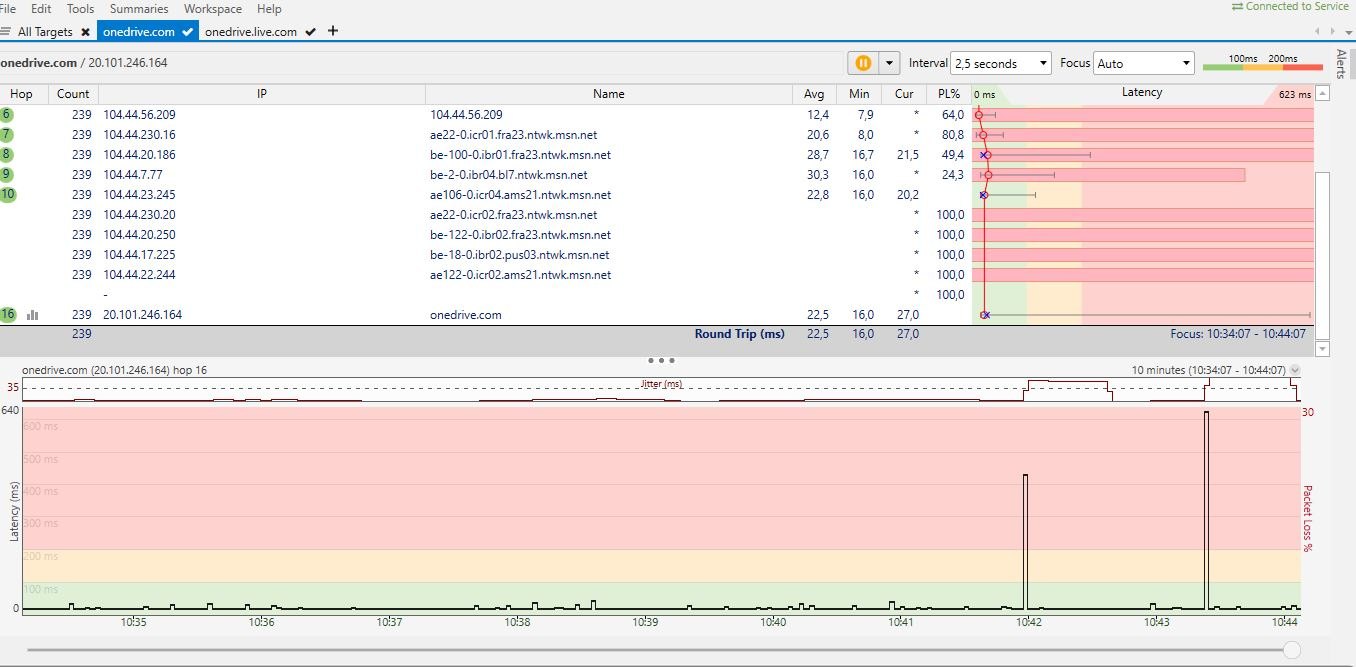Viewport: 1356px width, 667px height.
Task: Open the 10 minutes timeline range chevron
Action: [x=1295, y=370]
